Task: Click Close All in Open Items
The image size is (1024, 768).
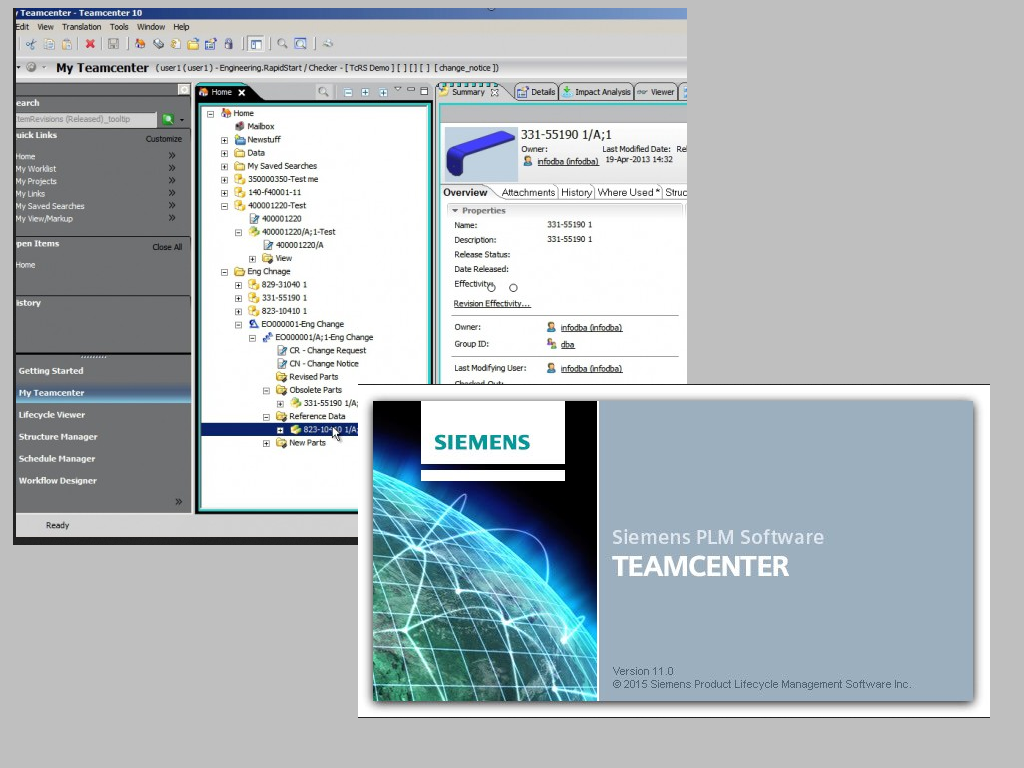Action: [167, 247]
